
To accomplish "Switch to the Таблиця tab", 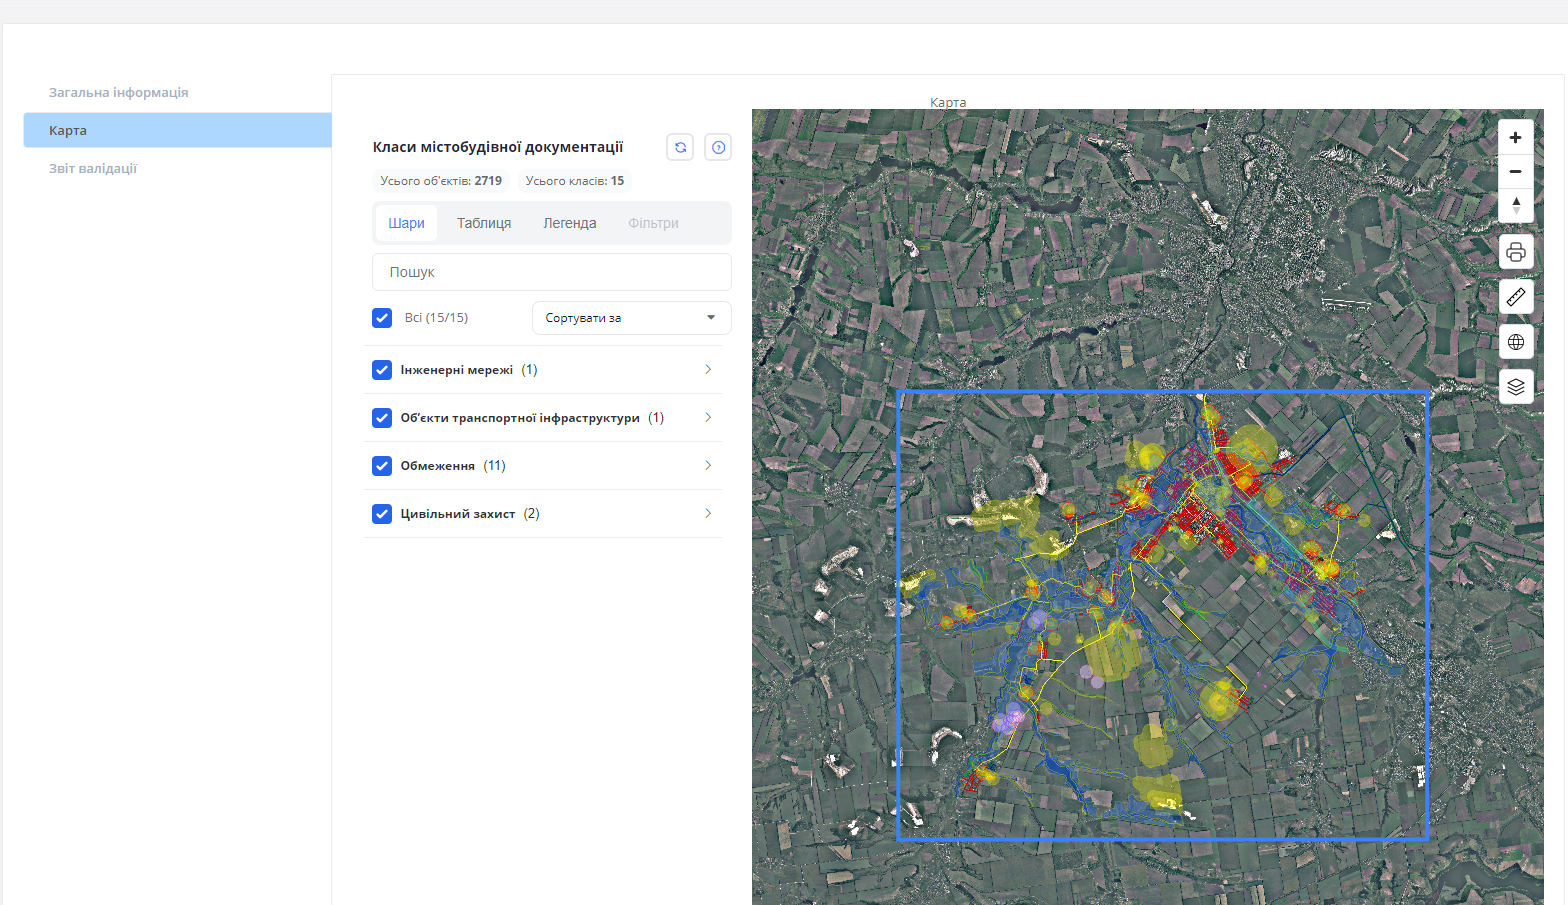I will coord(484,223).
